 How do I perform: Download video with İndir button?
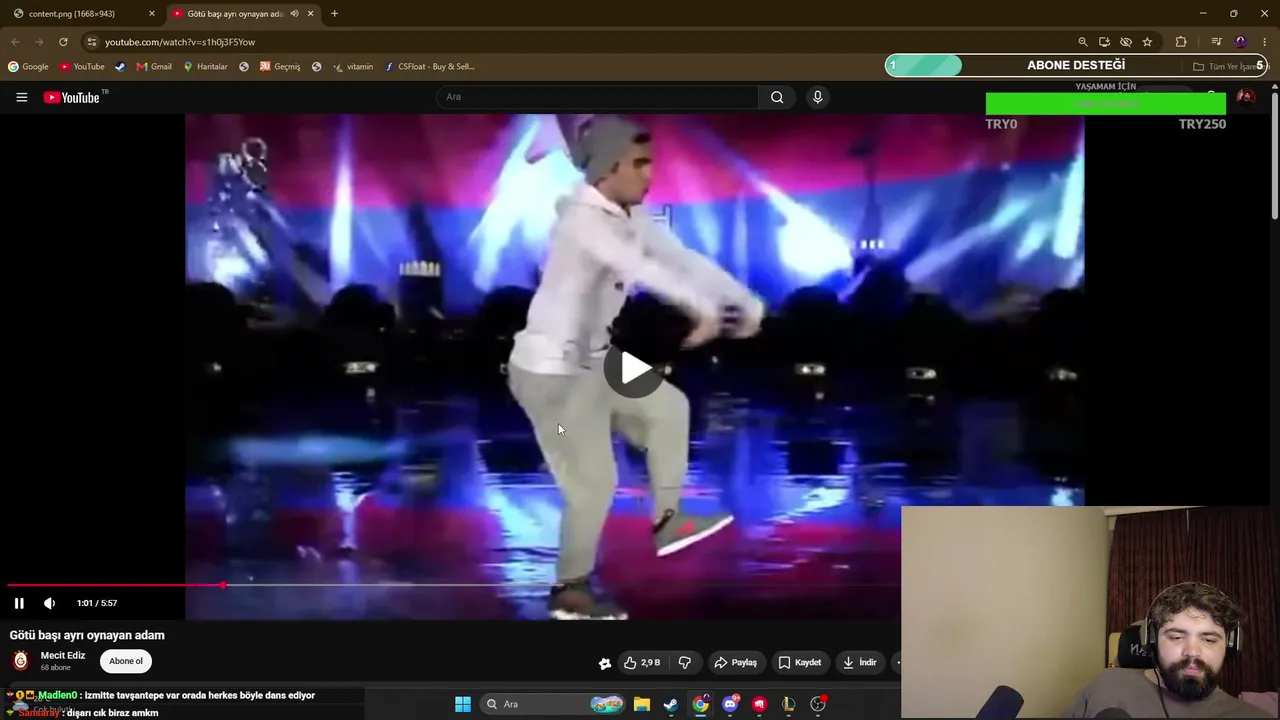tap(859, 662)
